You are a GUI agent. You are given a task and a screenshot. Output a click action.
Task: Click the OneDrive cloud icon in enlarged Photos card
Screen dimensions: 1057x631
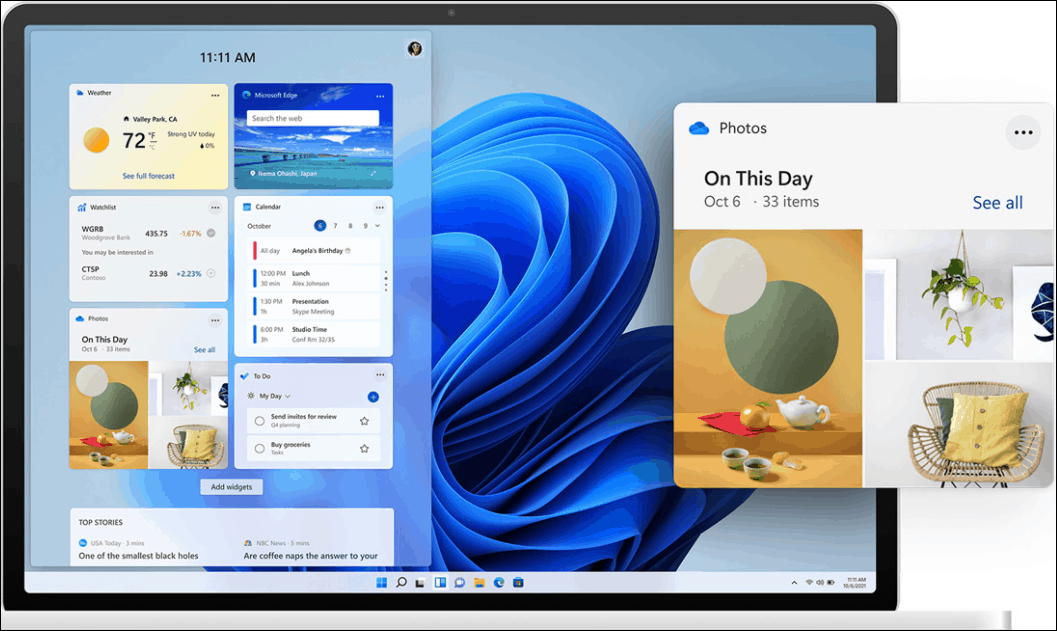[x=699, y=128]
